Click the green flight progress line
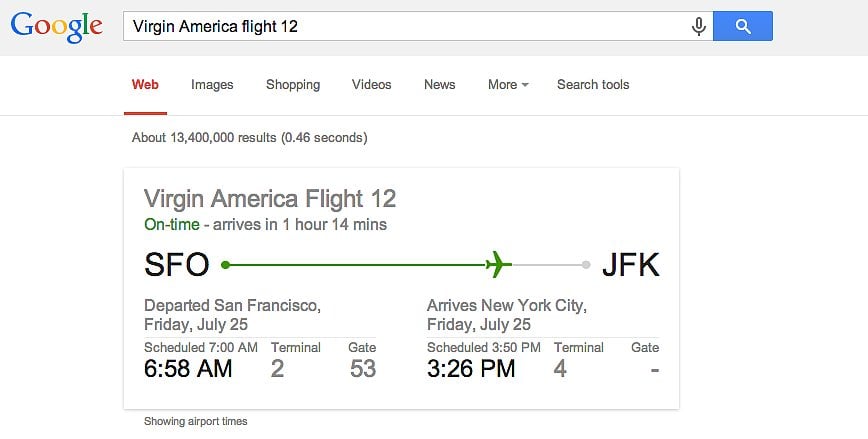 click(357, 265)
